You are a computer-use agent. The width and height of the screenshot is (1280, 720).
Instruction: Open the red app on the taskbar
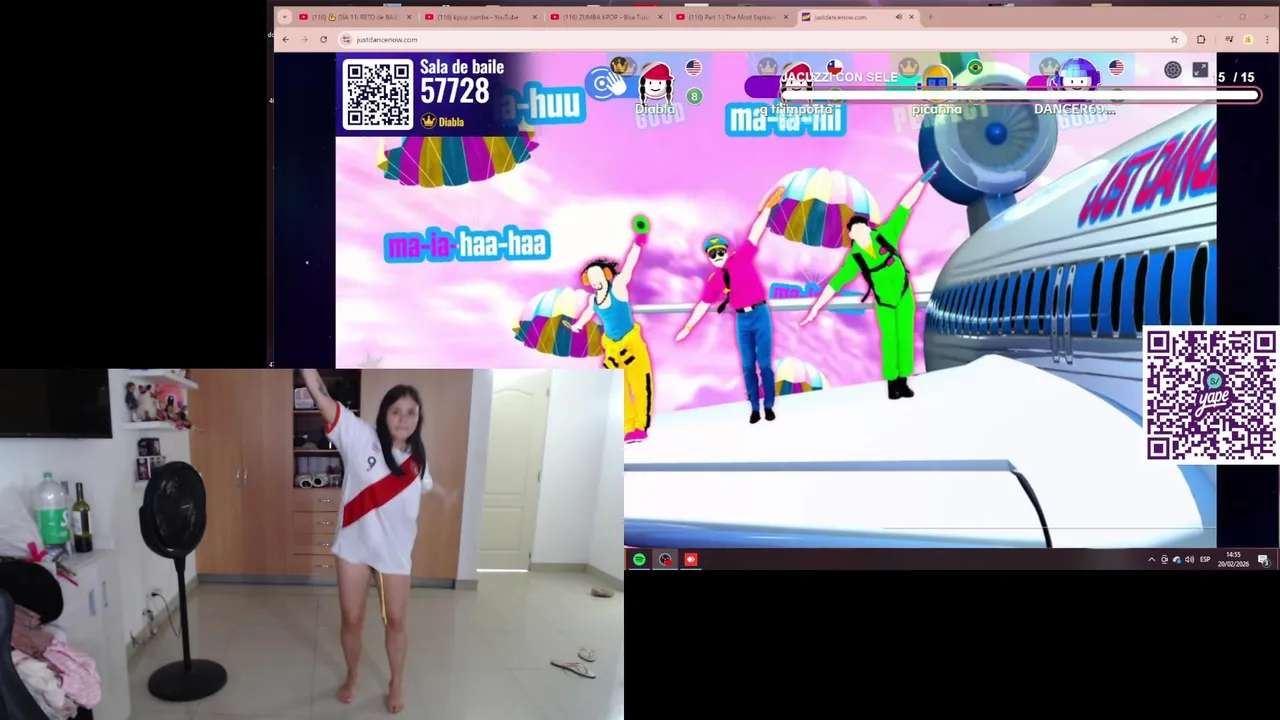690,559
